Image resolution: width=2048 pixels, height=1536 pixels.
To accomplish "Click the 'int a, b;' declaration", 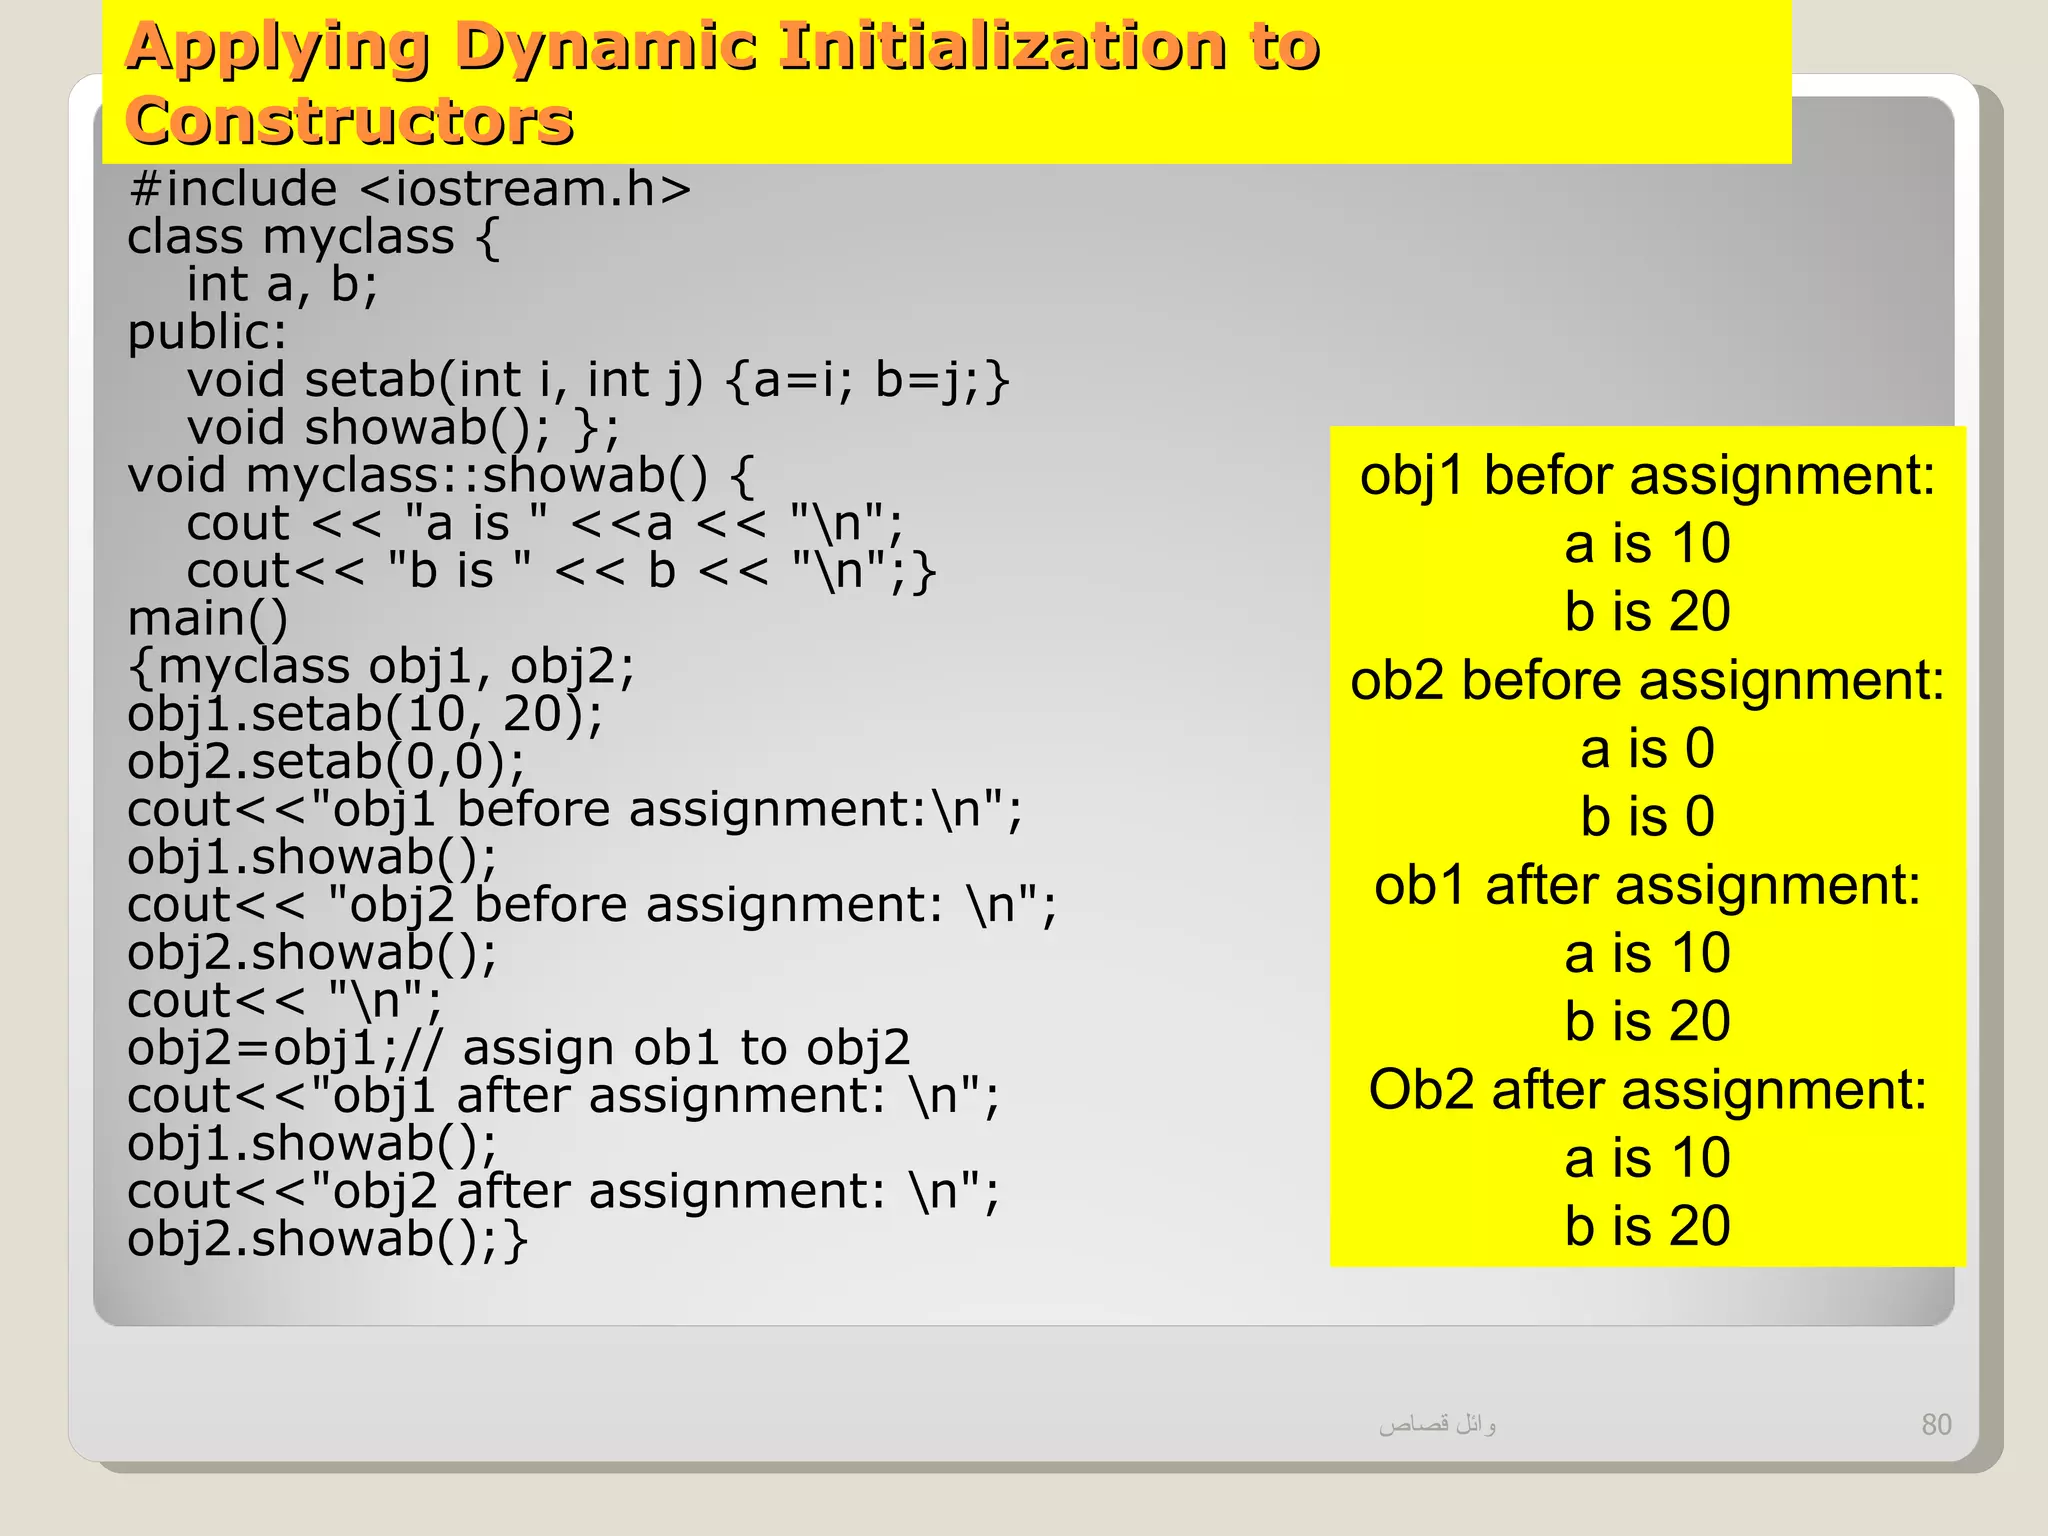I will (x=283, y=285).
